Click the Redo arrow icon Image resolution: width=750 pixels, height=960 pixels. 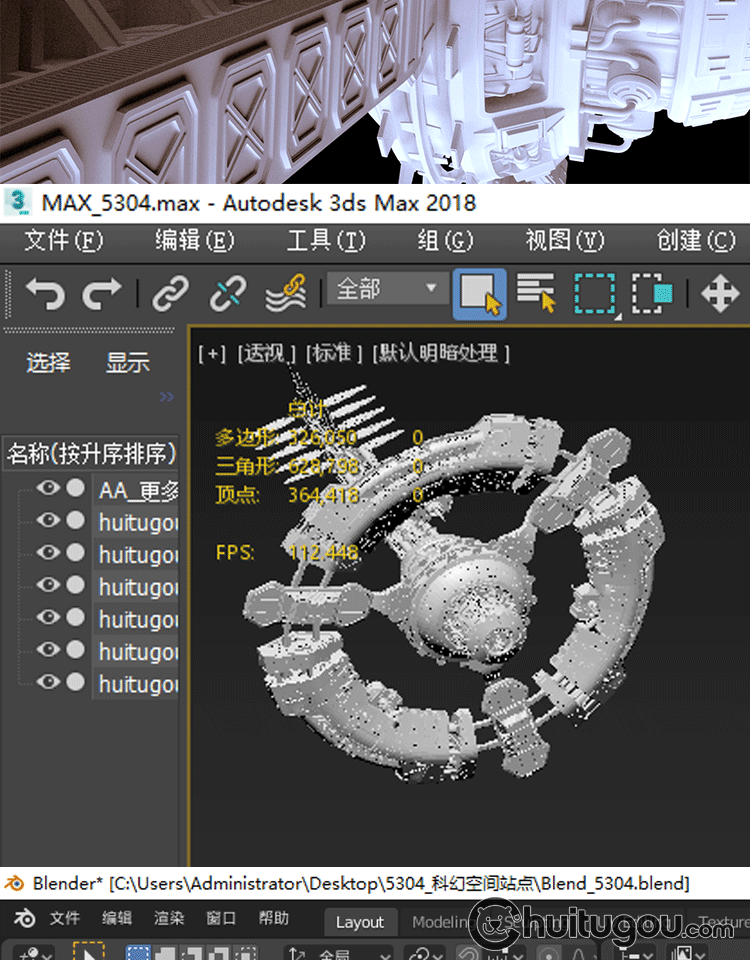(x=101, y=293)
